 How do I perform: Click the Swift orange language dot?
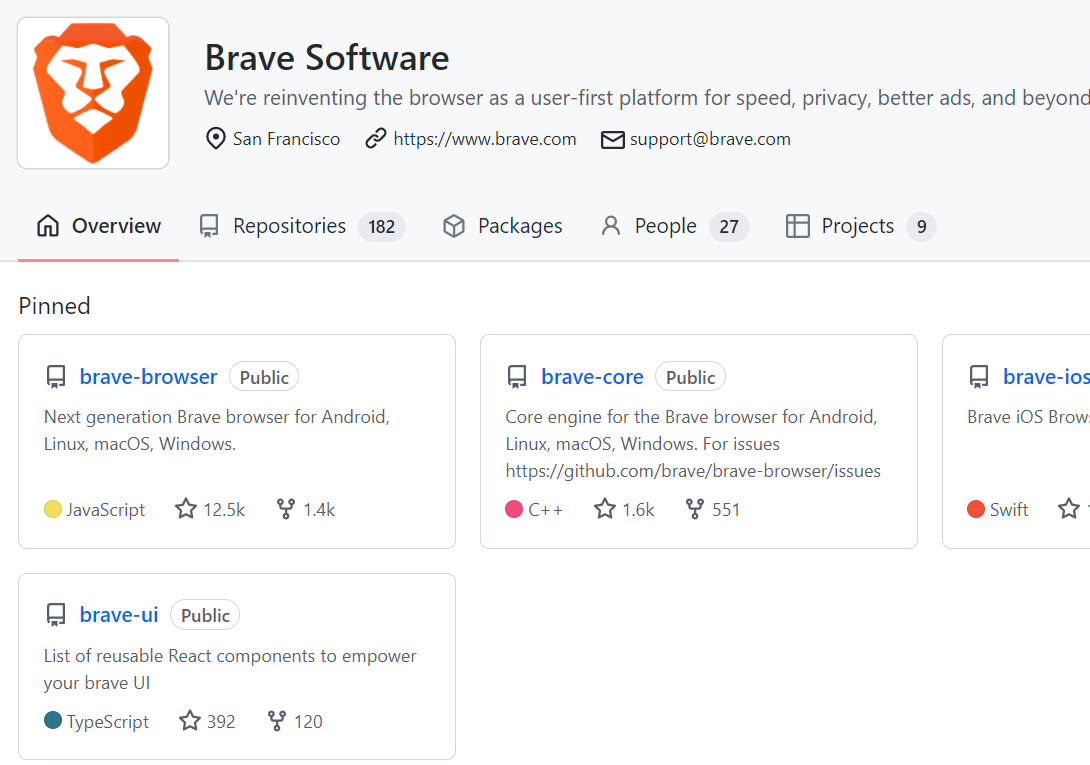tap(976, 509)
